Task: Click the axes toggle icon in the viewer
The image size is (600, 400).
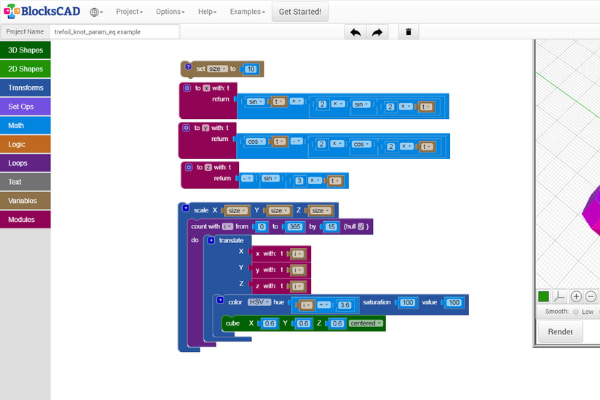Action: (559, 296)
